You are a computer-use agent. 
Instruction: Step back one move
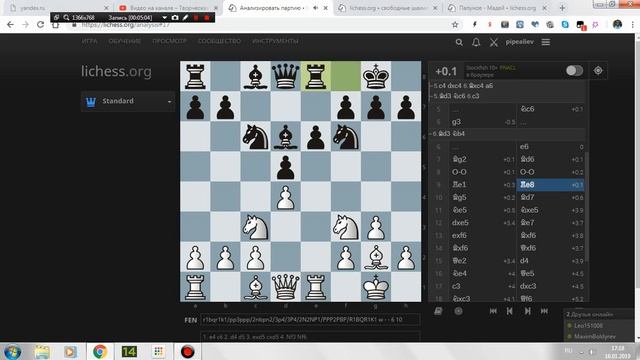tap(509, 311)
